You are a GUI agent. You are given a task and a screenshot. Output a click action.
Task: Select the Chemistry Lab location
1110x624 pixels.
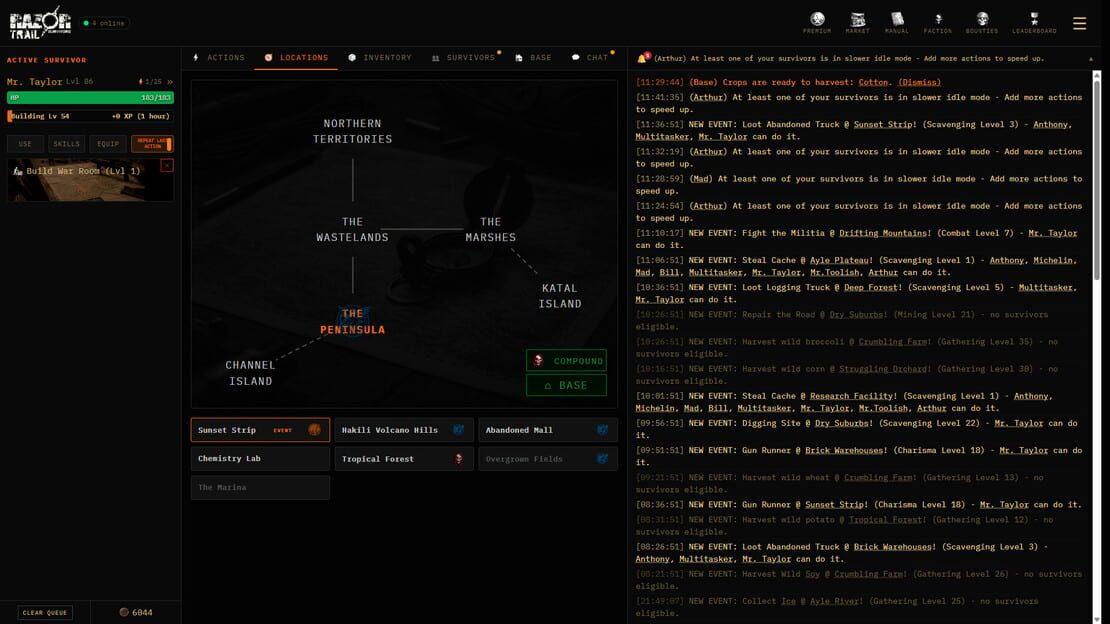click(x=260, y=458)
